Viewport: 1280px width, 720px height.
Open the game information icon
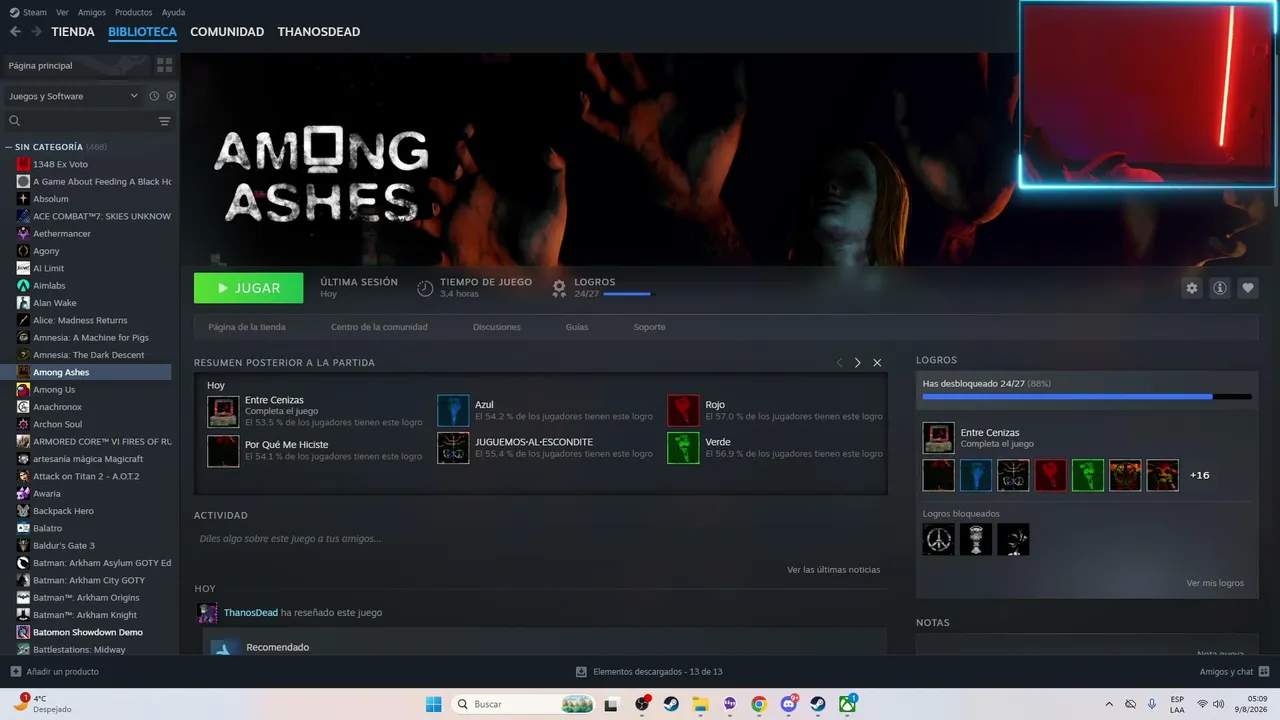[x=1220, y=288]
